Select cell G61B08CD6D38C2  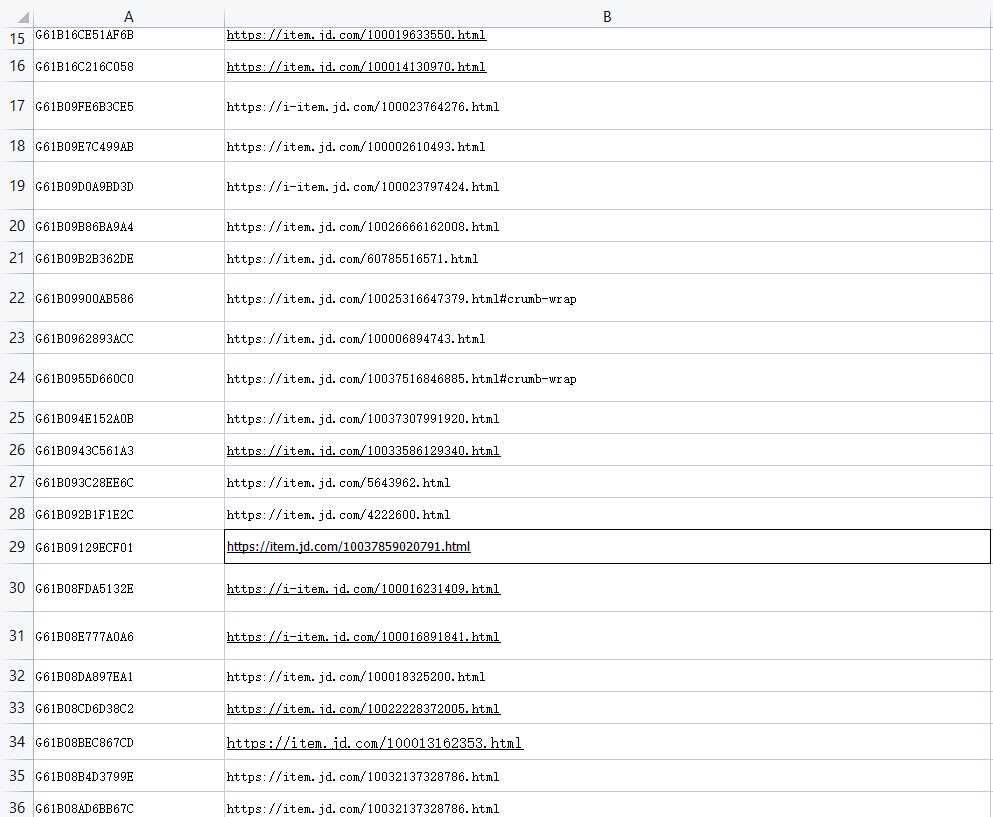click(129, 708)
